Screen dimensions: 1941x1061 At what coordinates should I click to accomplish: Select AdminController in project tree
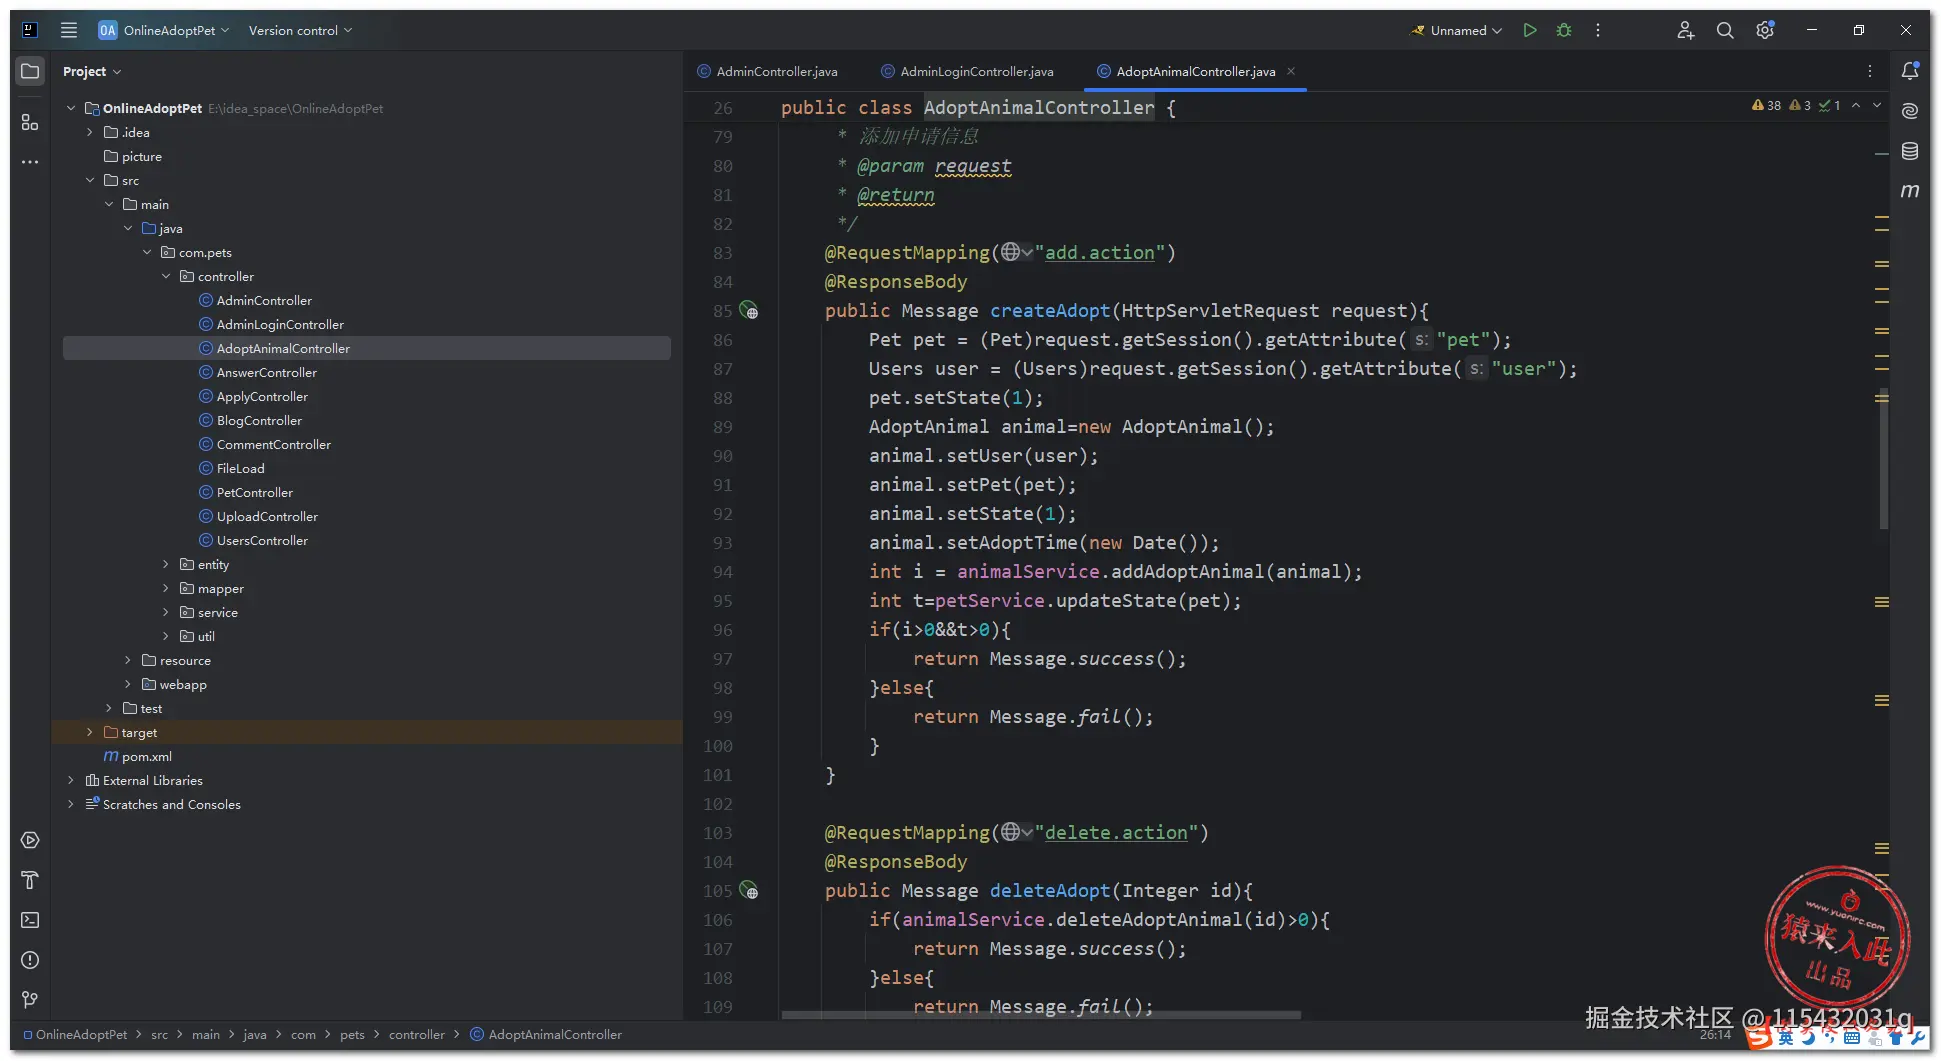[x=264, y=300]
